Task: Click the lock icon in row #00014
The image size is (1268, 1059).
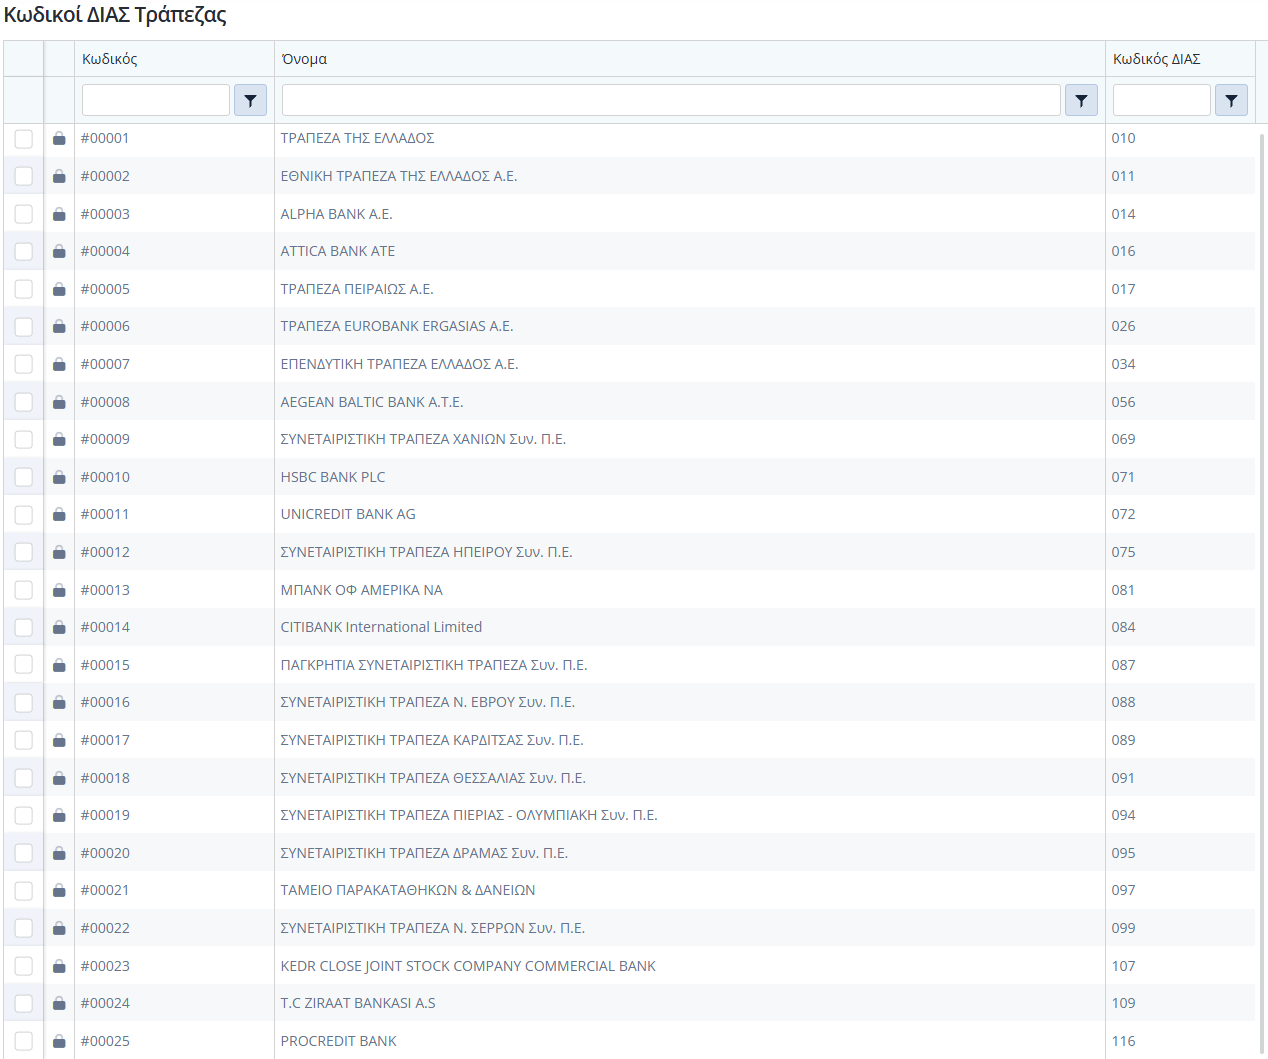Action: pos(59,627)
